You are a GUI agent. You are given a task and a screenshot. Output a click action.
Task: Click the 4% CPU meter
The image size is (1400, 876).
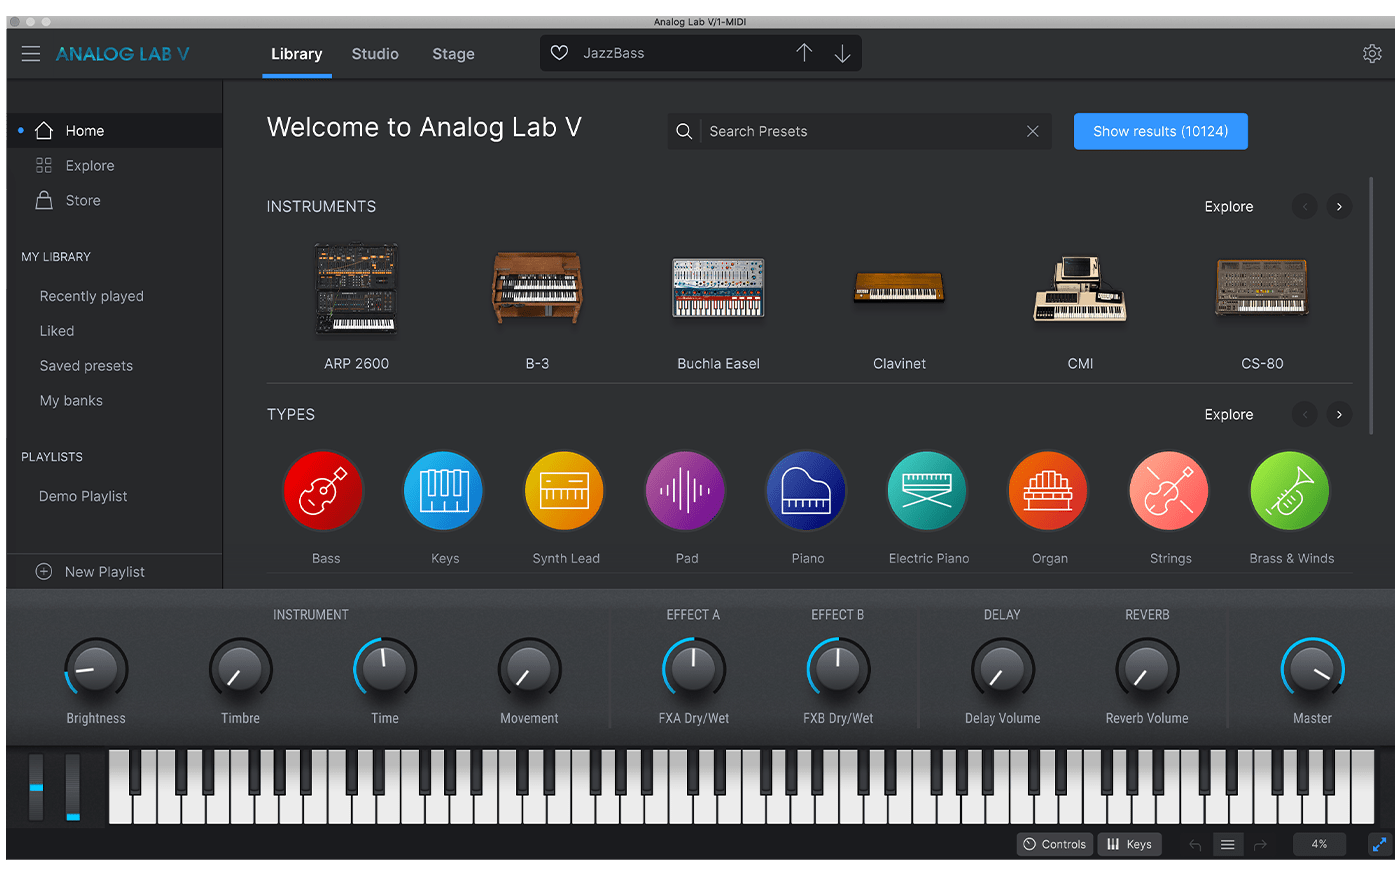pyautogui.click(x=1319, y=845)
